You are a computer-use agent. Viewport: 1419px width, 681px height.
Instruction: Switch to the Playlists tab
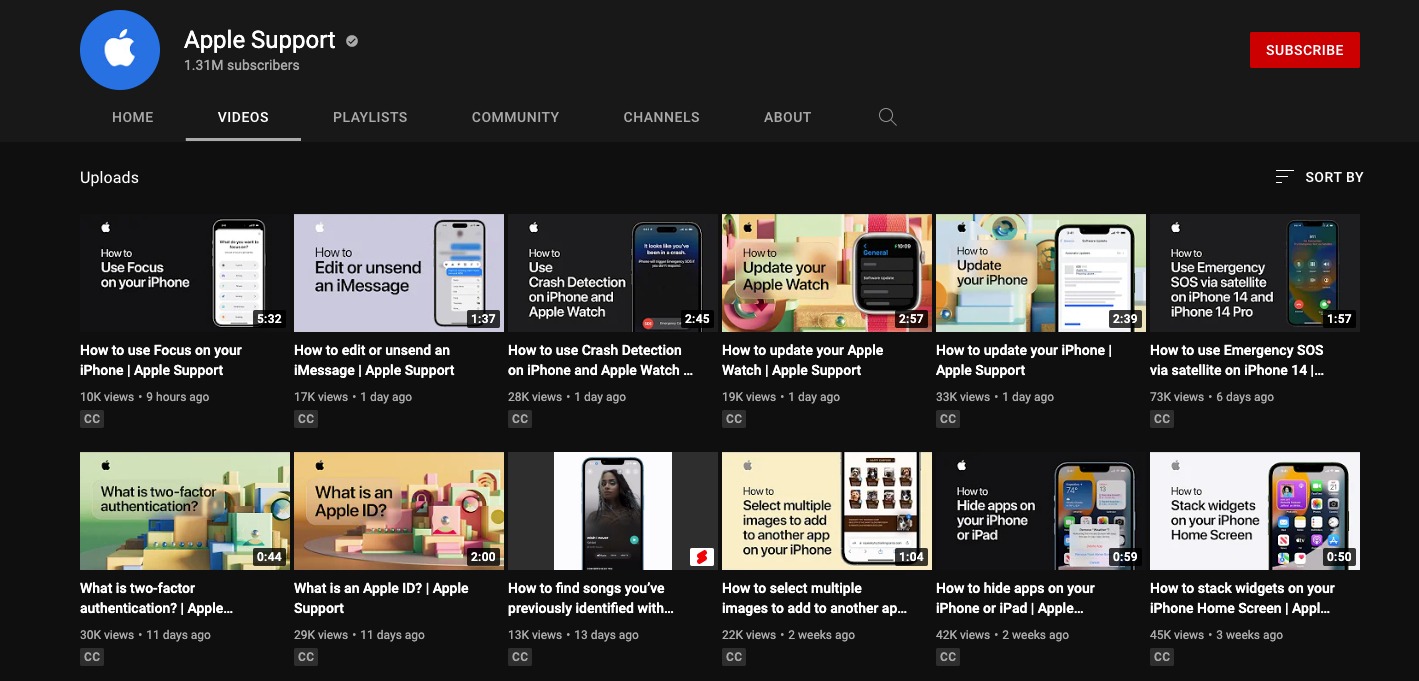(370, 117)
